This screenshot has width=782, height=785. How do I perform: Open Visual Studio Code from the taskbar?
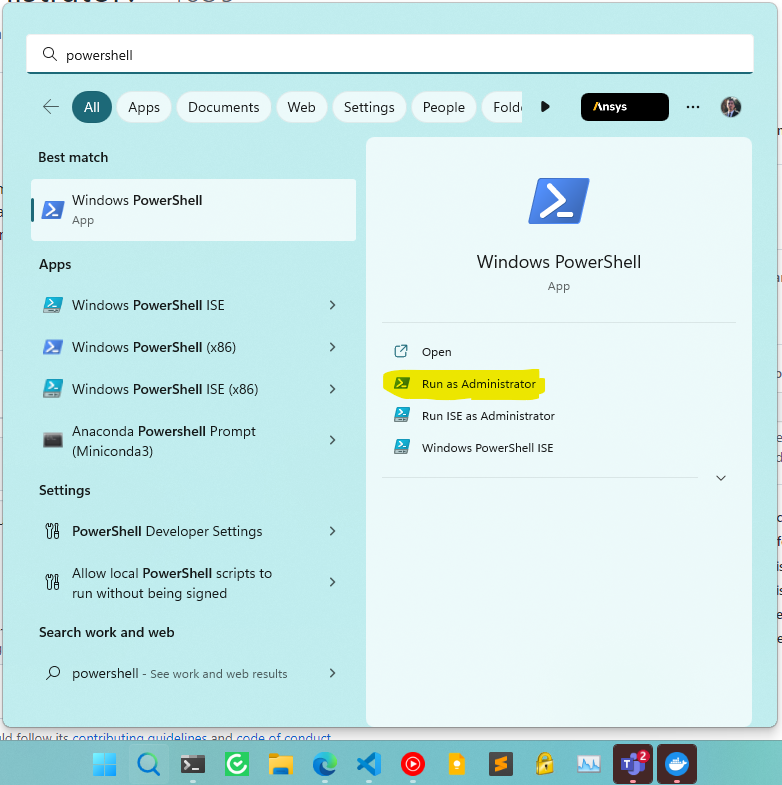[369, 764]
